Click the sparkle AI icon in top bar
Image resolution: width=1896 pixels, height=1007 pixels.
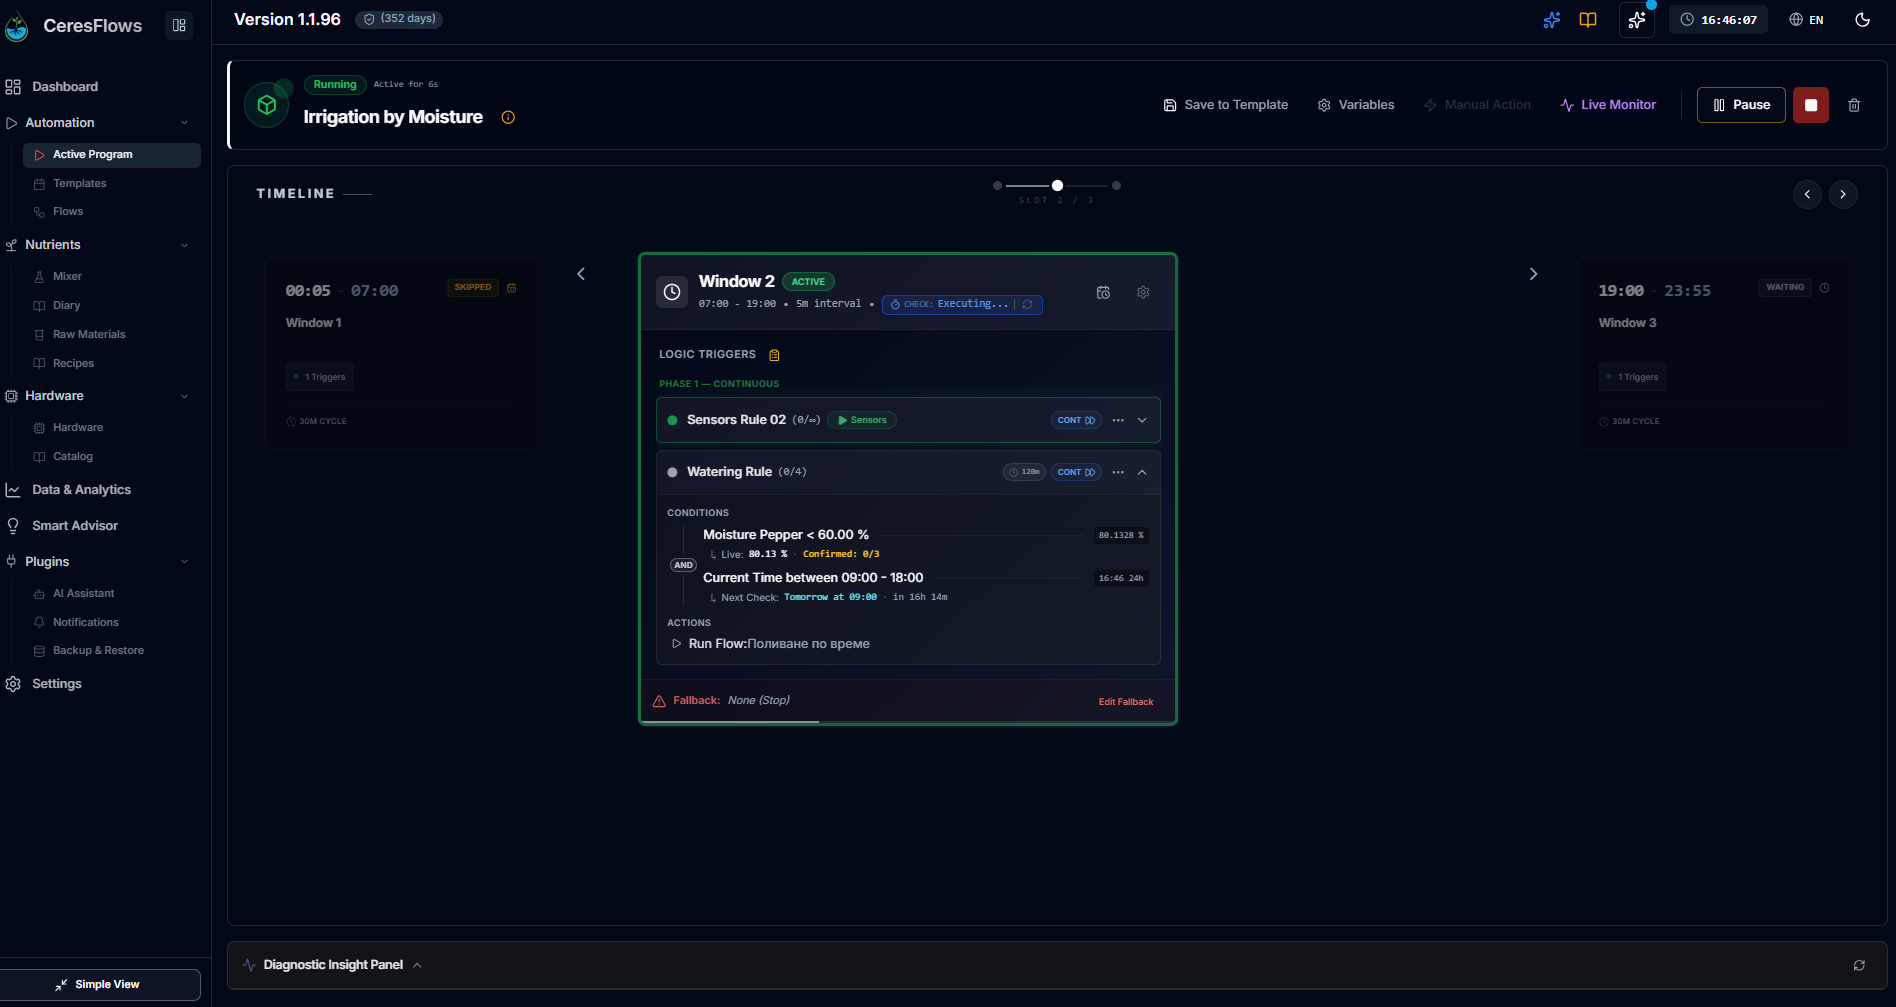[1551, 20]
